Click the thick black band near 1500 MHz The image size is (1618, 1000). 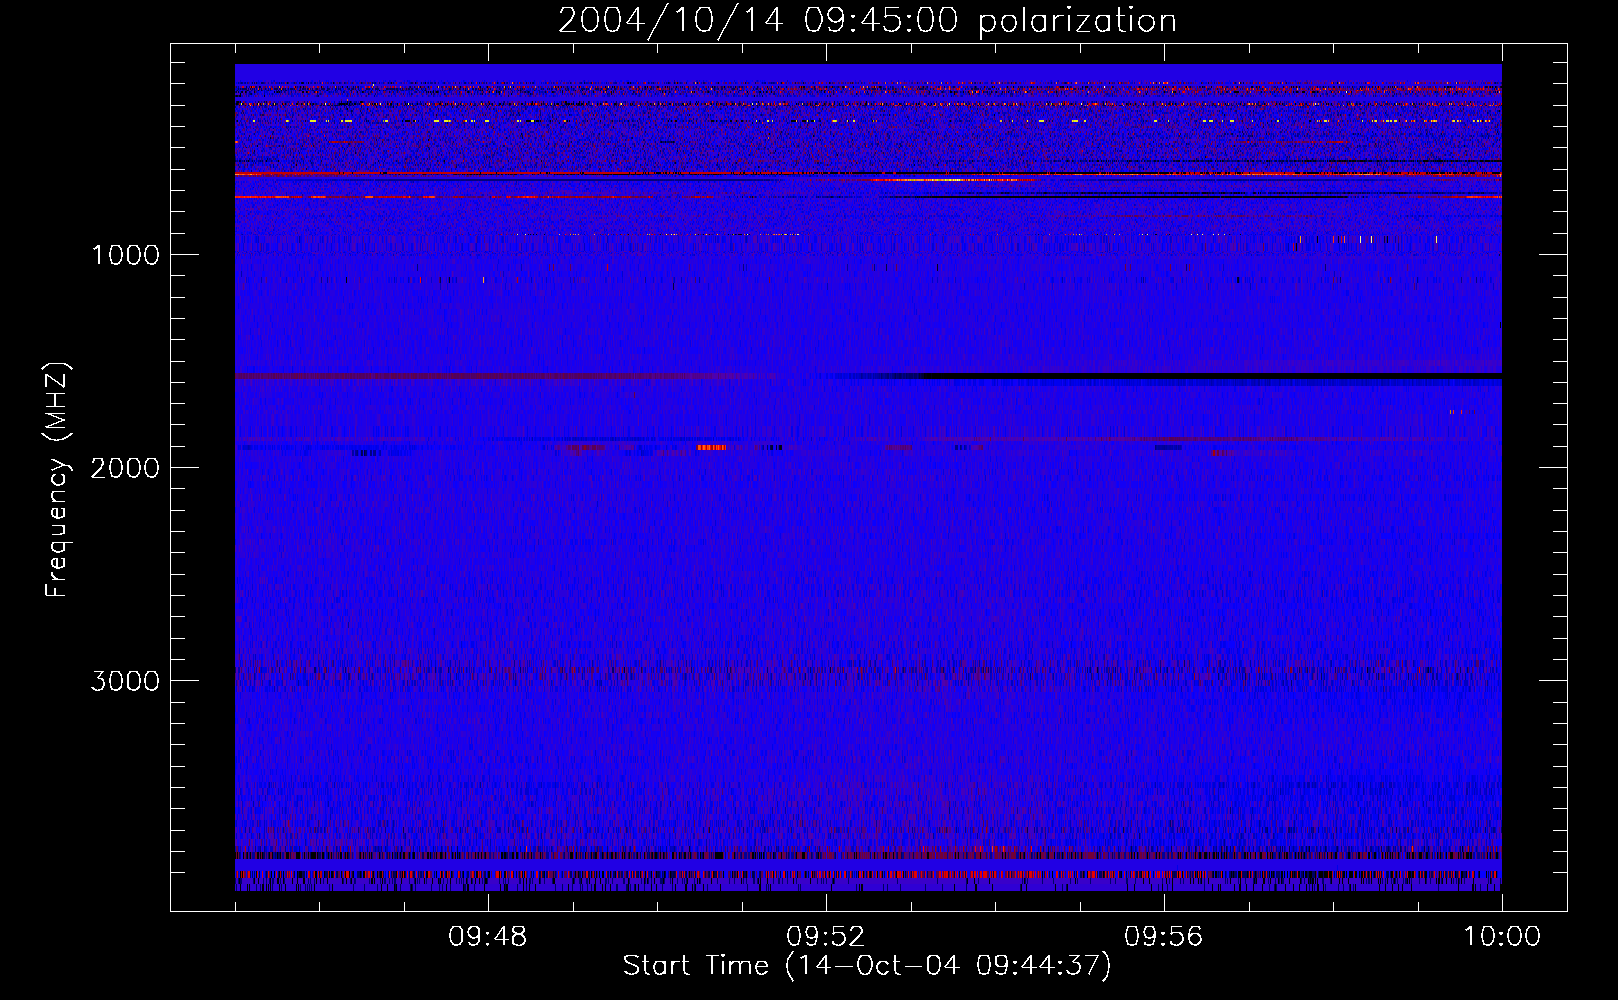tap(1210, 376)
